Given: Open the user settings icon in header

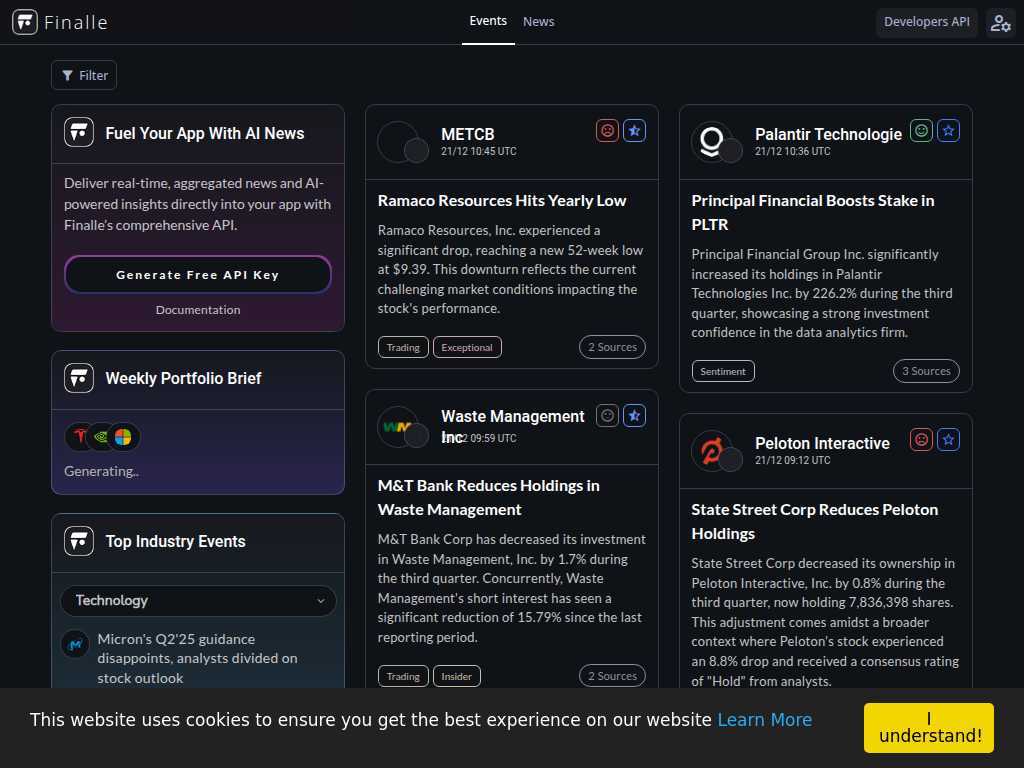Looking at the screenshot, I should click(x=1000, y=23).
